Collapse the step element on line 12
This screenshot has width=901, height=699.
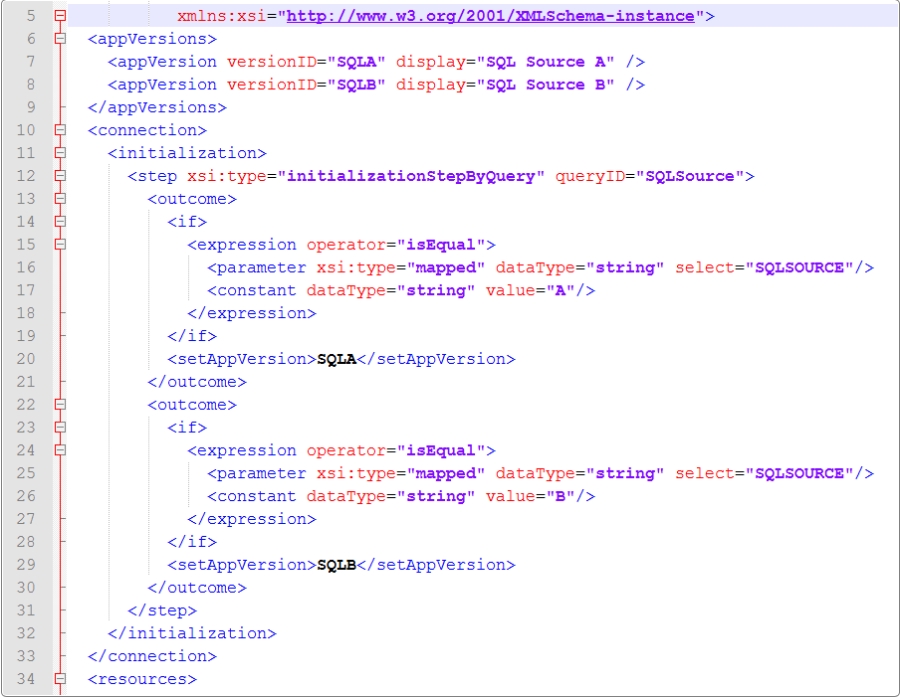point(60,176)
